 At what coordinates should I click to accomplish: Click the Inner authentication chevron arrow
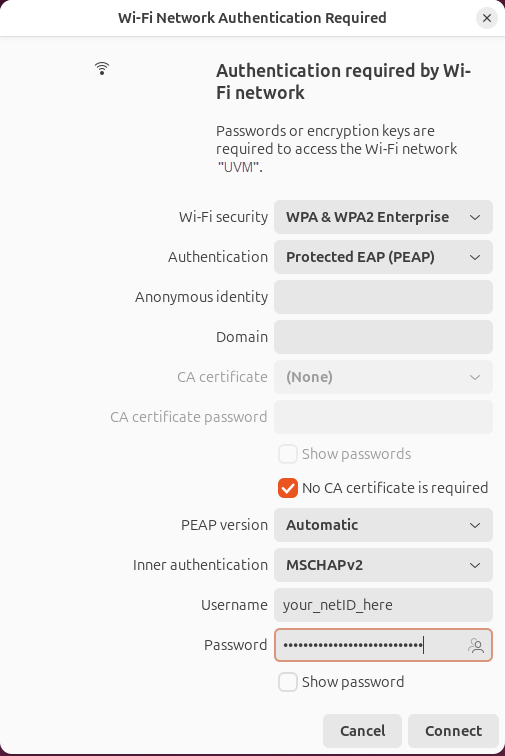coord(475,565)
